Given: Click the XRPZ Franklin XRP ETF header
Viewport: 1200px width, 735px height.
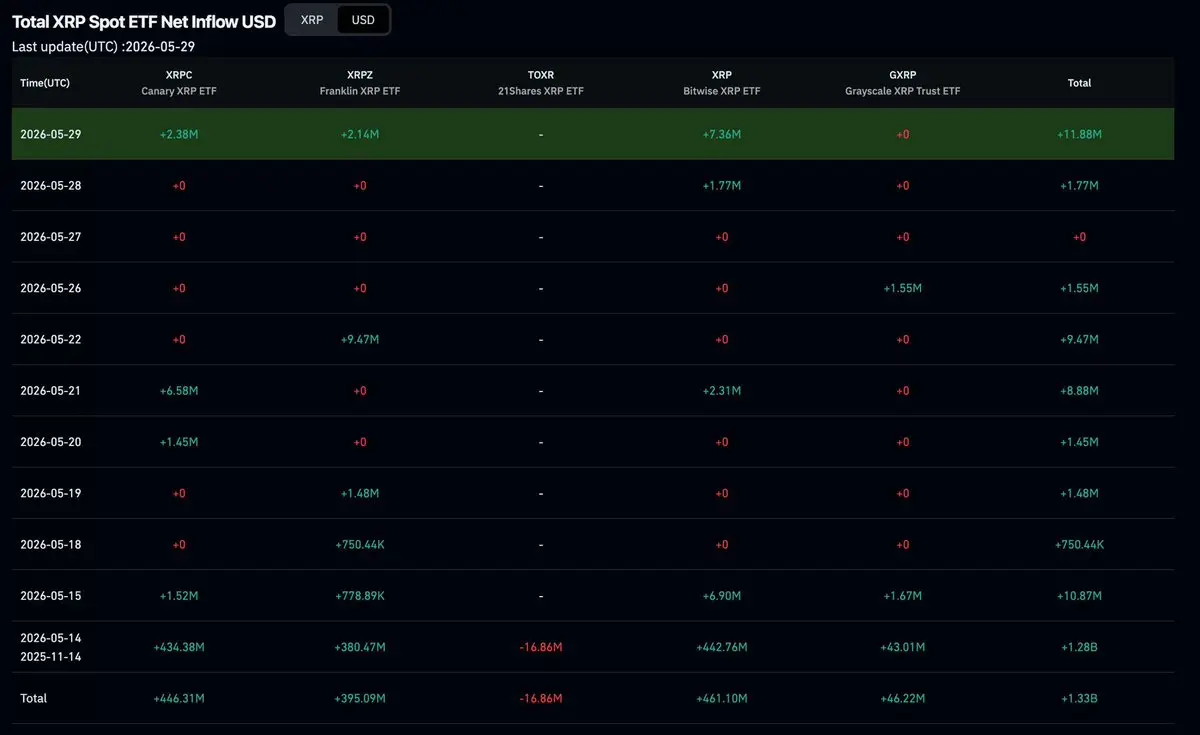Looking at the screenshot, I should click(360, 83).
